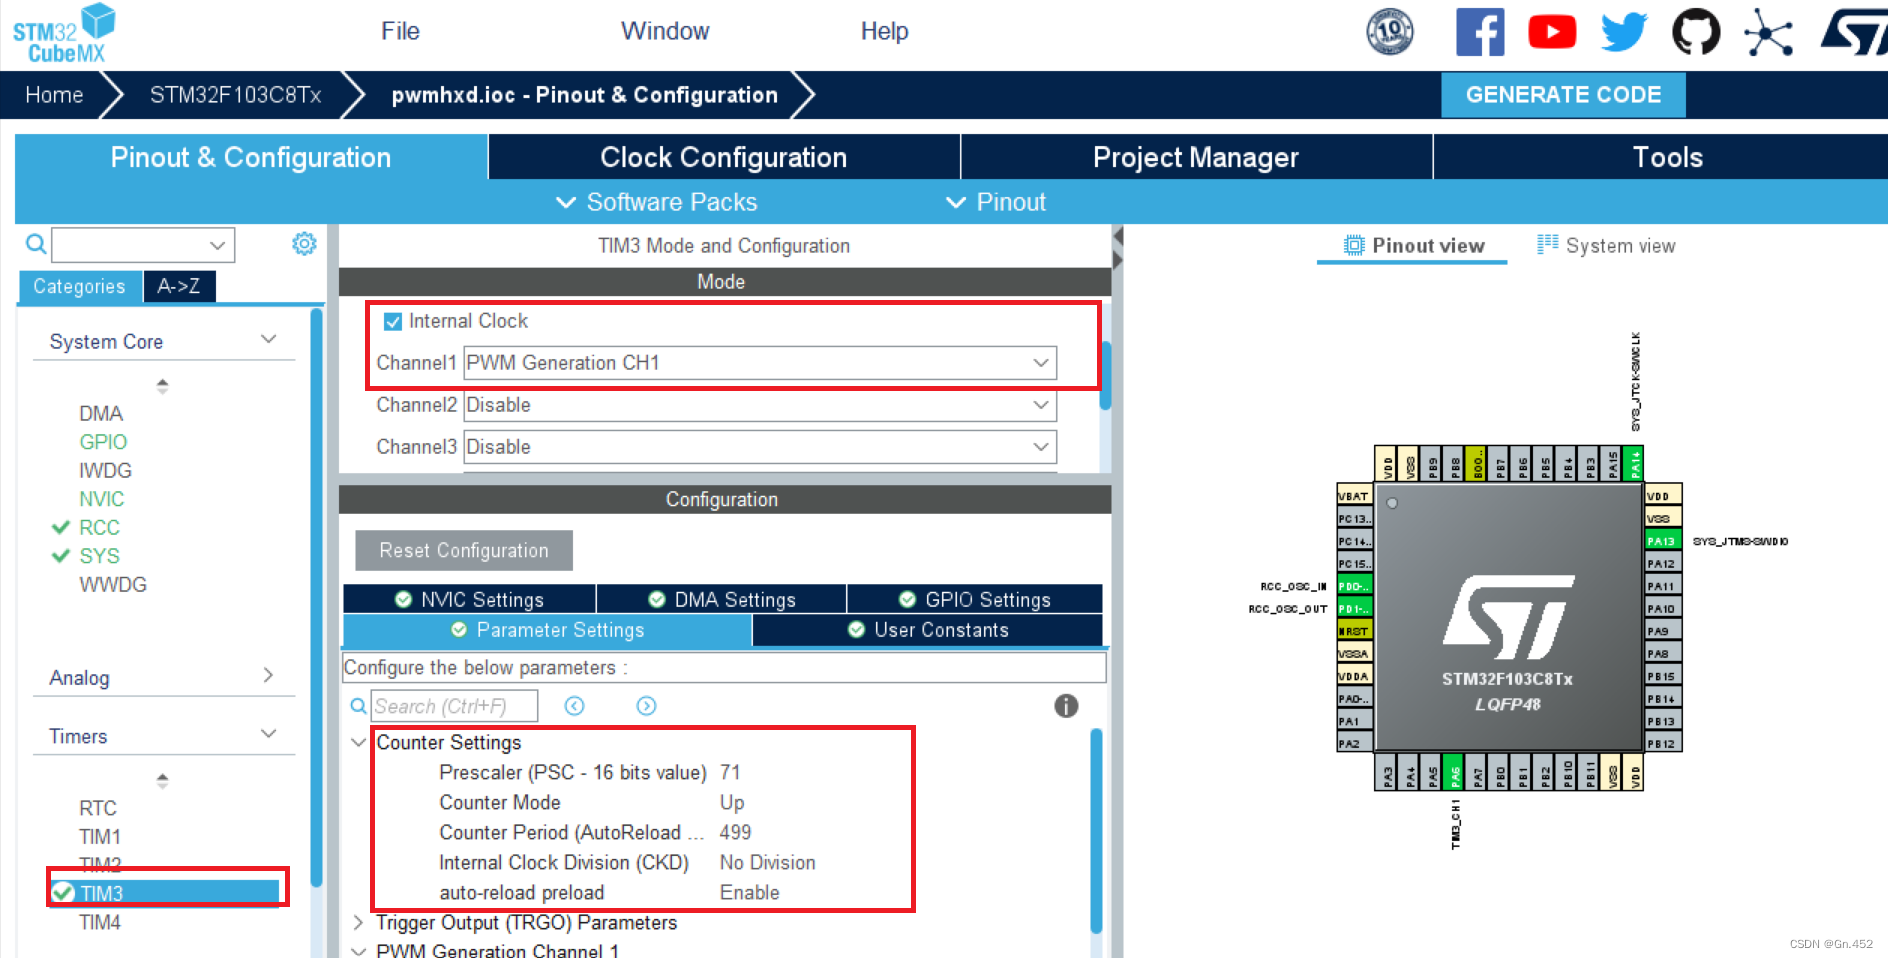Viewport: 1888px width, 958px height.
Task: Open the Help menu
Action: click(x=885, y=31)
